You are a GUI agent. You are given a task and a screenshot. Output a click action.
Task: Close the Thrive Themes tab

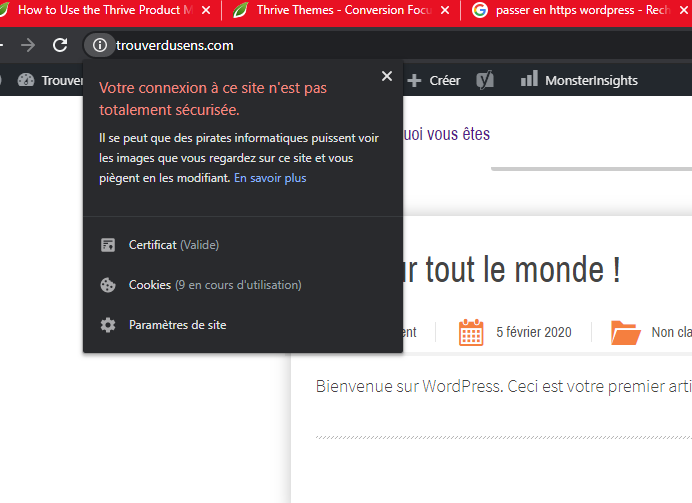tap(445, 10)
